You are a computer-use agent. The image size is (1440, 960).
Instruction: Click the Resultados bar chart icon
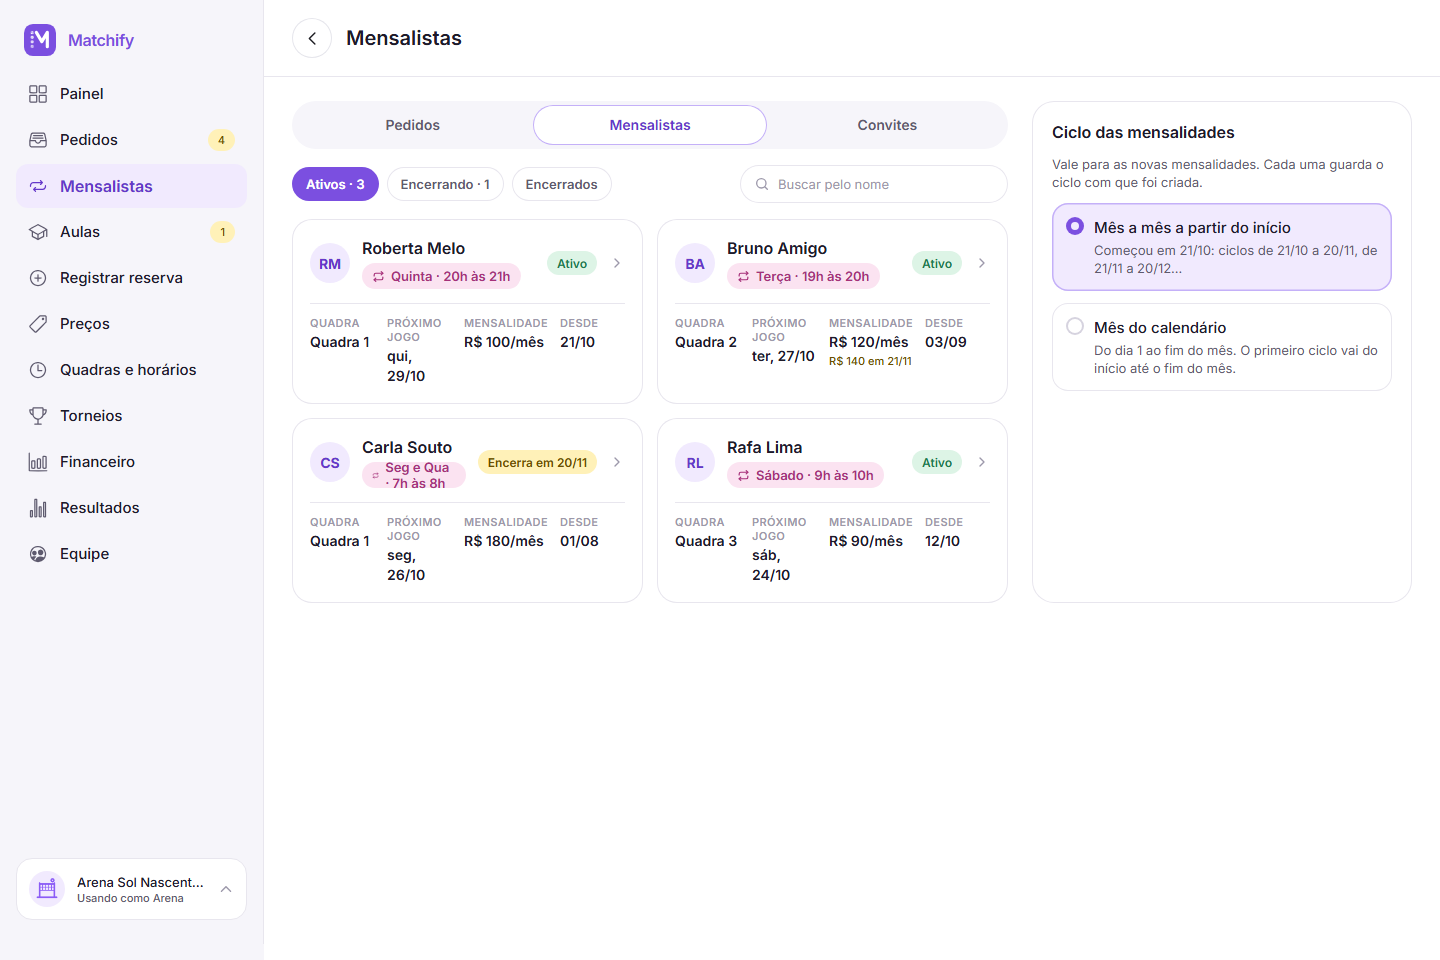(38, 508)
